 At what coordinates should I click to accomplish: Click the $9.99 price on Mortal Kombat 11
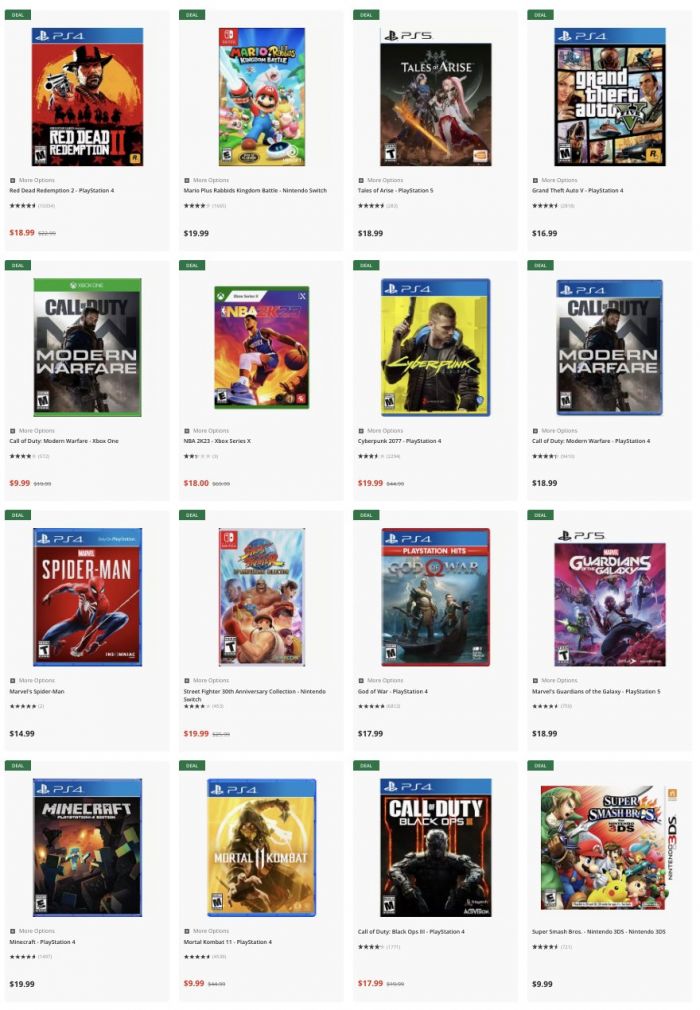pyautogui.click(x=194, y=984)
